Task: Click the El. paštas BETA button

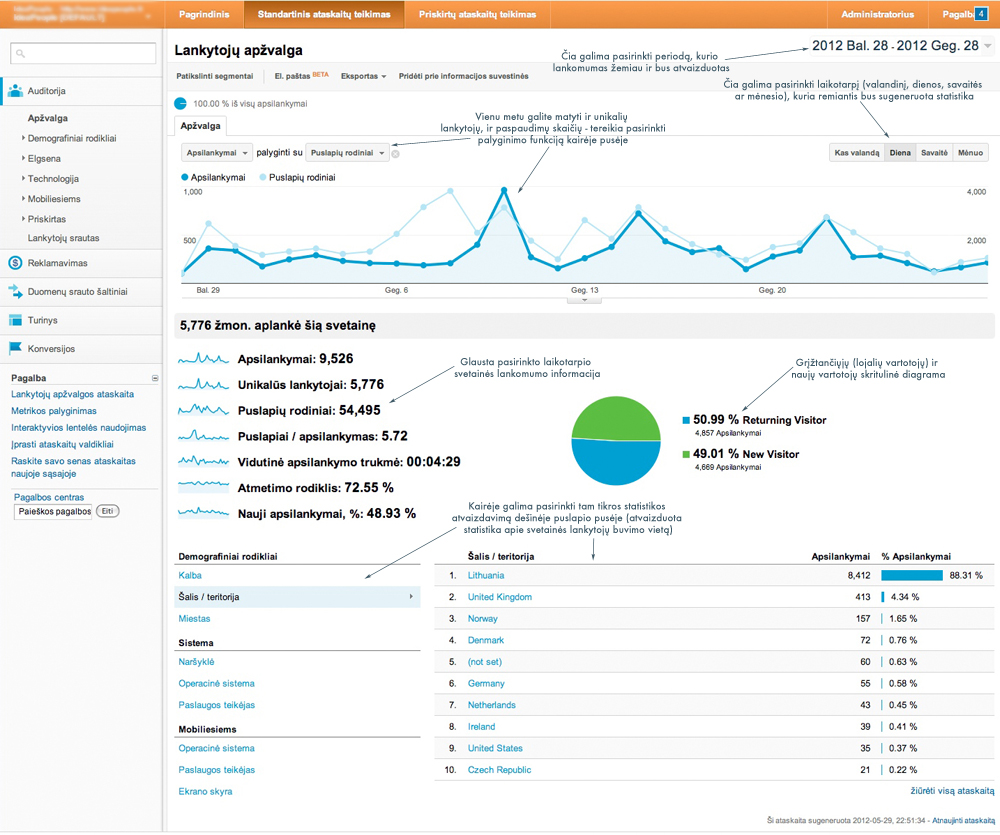Action: (x=302, y=76)
